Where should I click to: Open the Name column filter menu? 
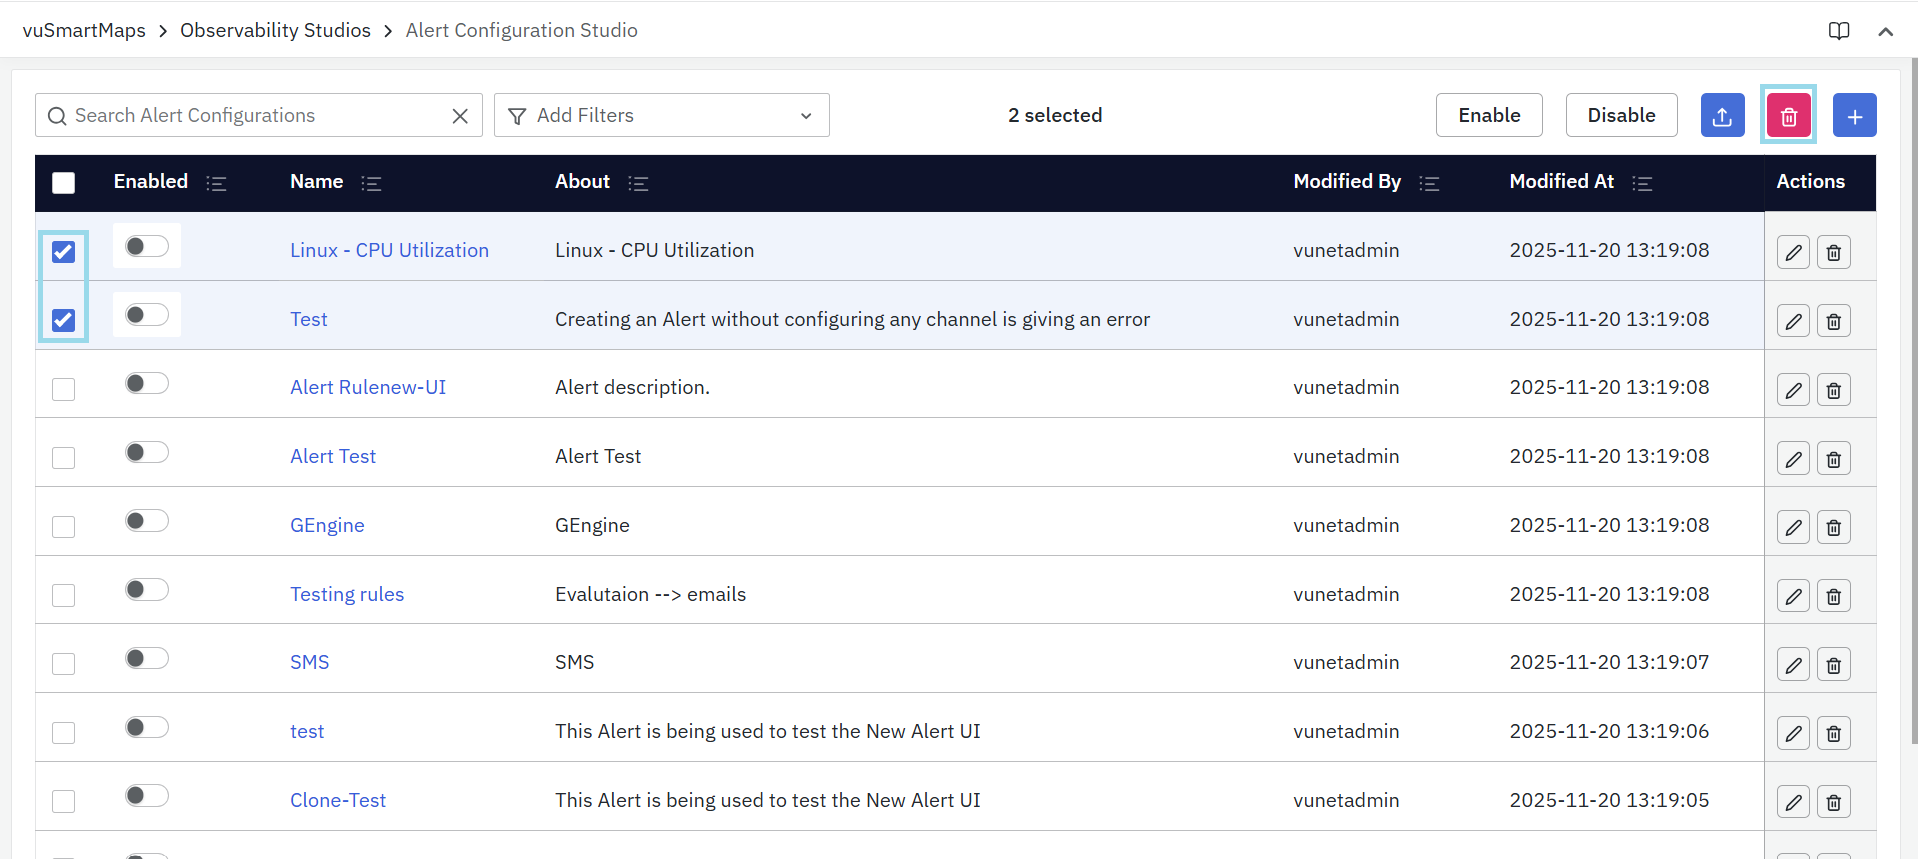[x=371, y=184]
